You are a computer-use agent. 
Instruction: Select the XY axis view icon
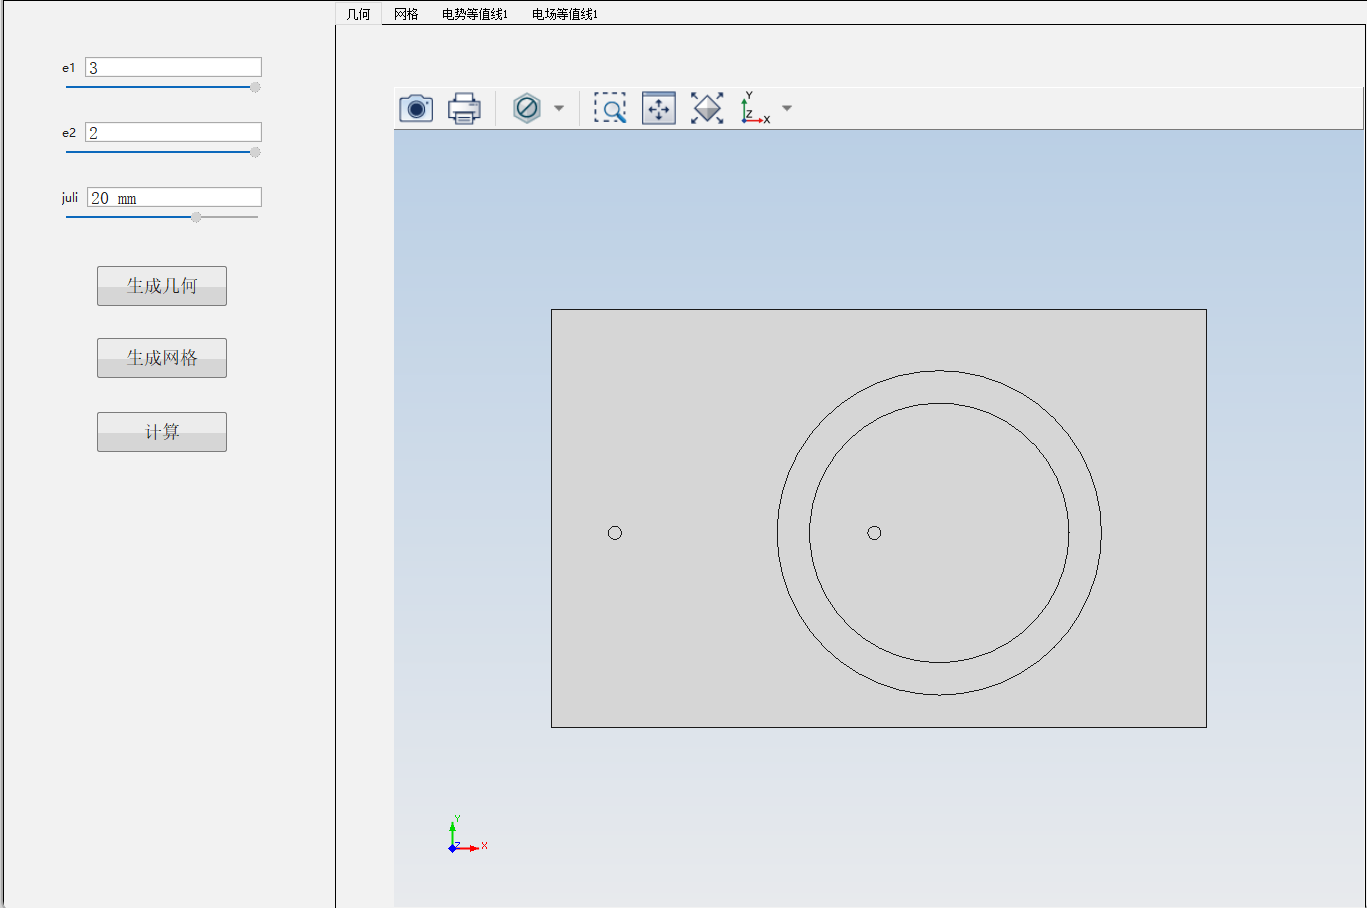(x=755, y=108)
